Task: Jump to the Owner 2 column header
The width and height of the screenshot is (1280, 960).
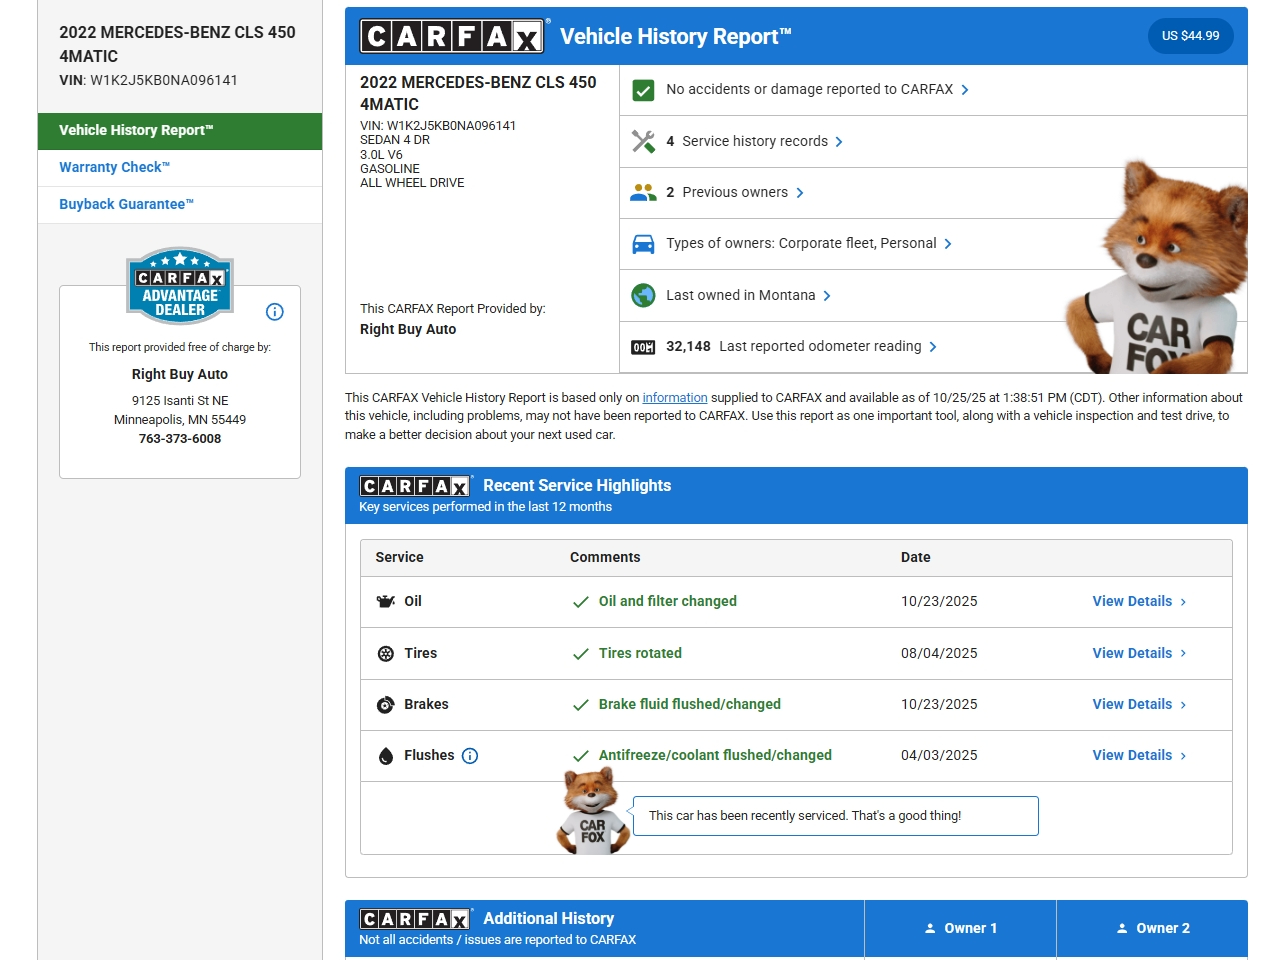Action: point(1152,928)
